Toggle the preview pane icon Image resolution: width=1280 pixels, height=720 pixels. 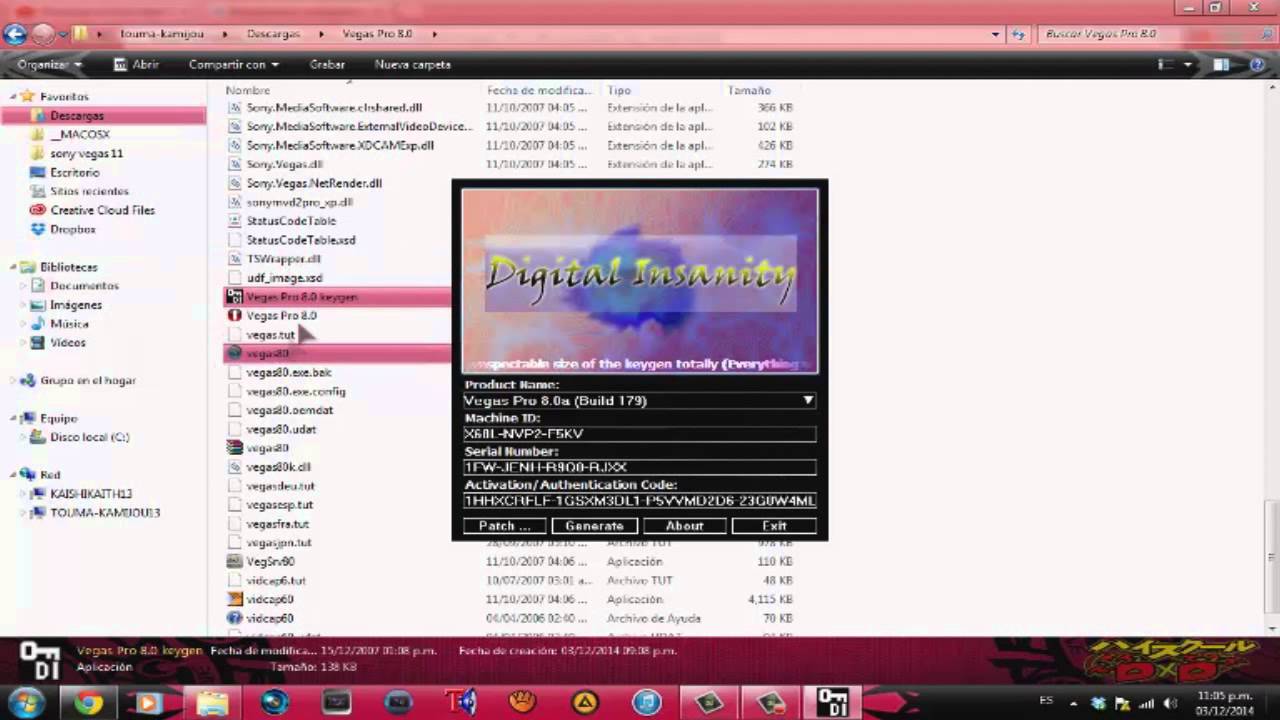[1221, 65]
